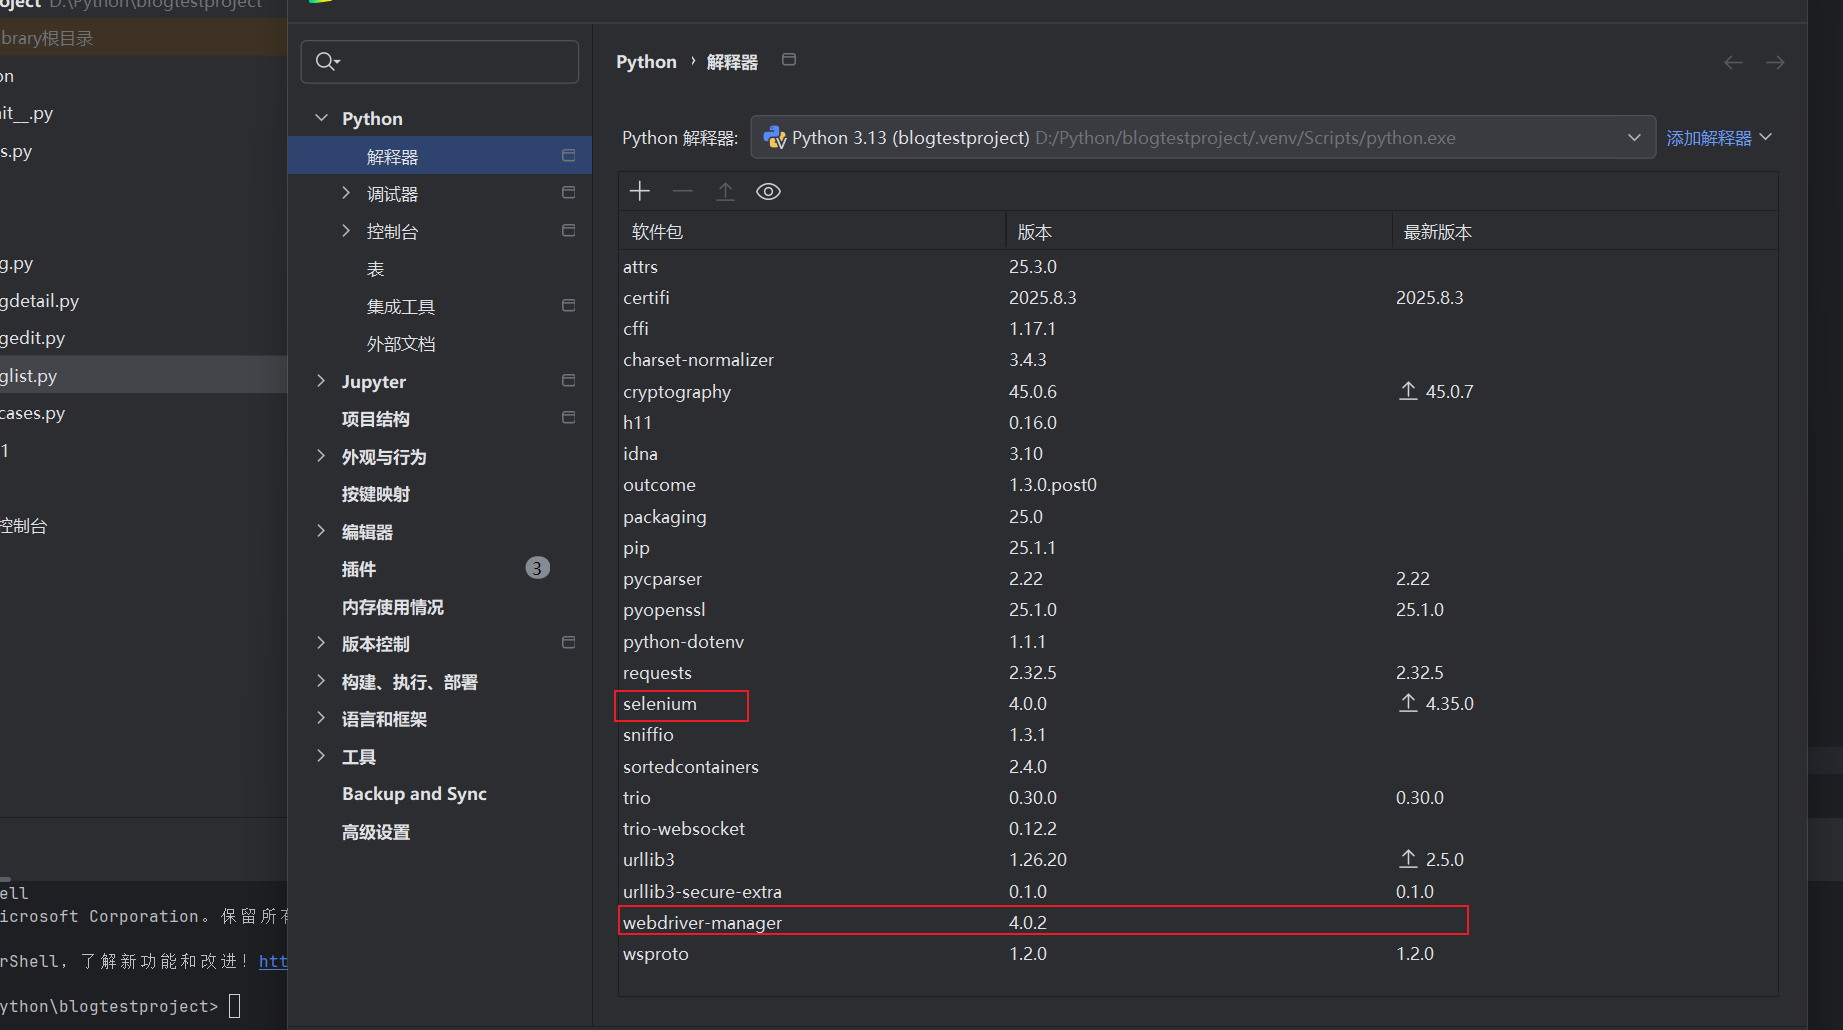The width and height of the screenshot is (1843, 1030).
Task: Open 内存使用情况 settings page
Action: [x=393, y=607]
